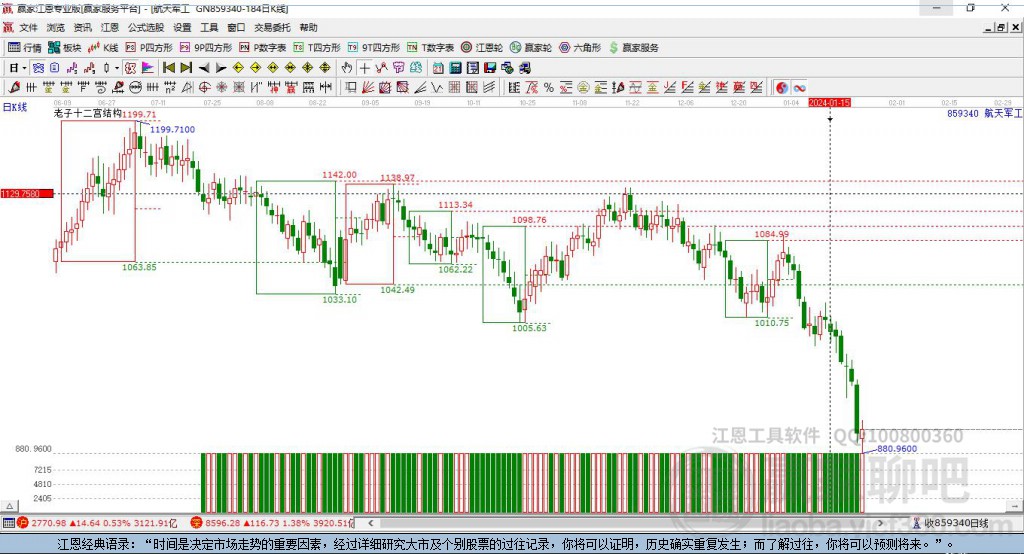Click the horizontal scrollbar left arrow
The width and height of the screenshot is (1024, 554).
tap(370, 522)
